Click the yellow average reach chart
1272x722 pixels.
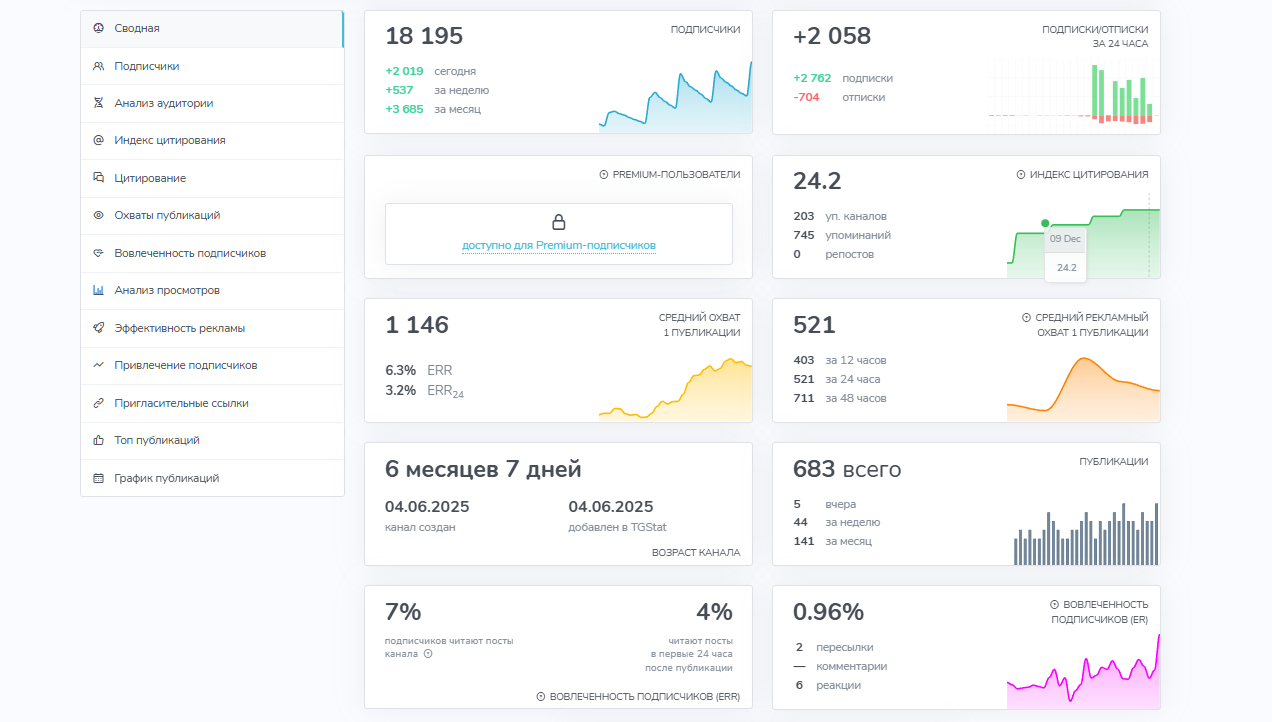(x=675, y=389)
